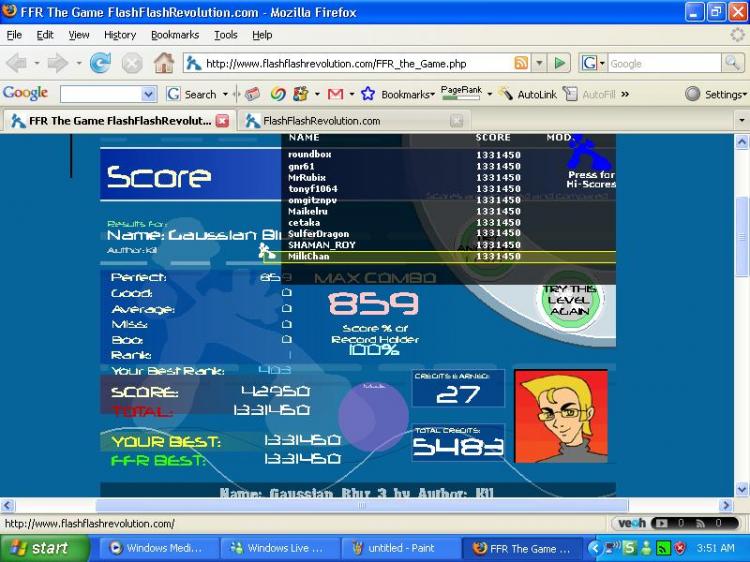
Task: Open the View menu
Action: pyautogui.click(x=78, y=35)
